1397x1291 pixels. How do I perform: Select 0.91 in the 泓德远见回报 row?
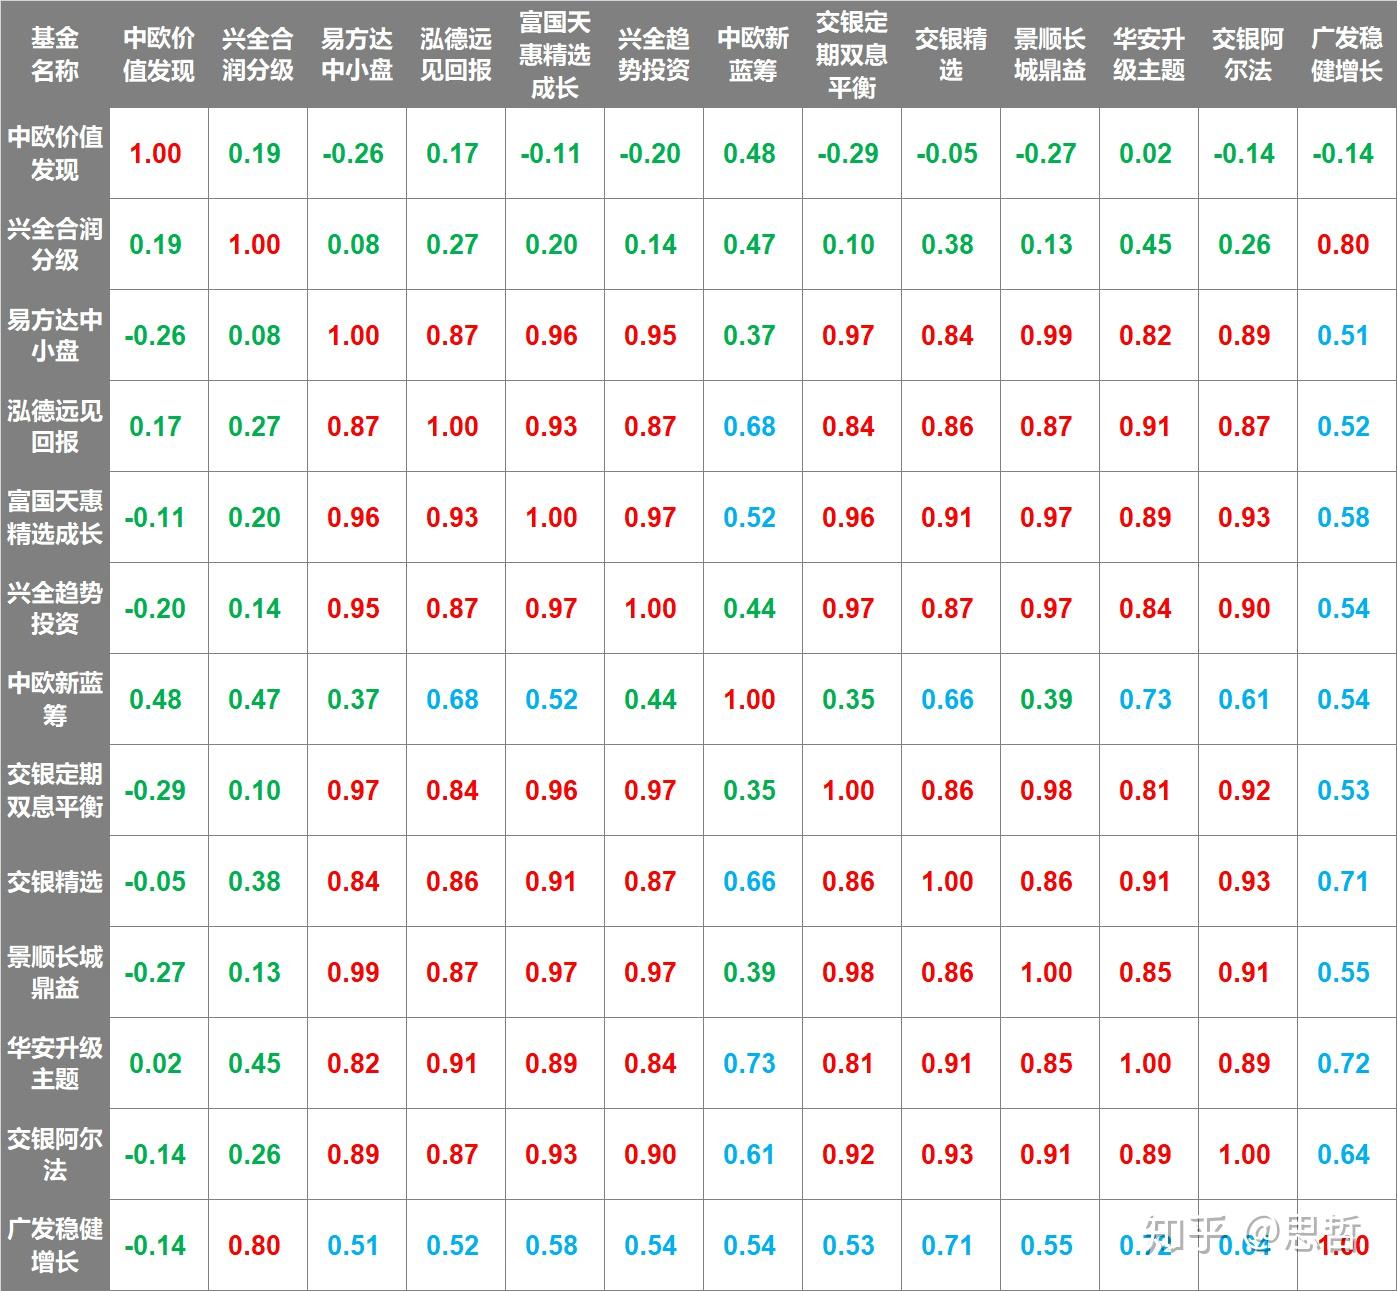(1145, 427)
